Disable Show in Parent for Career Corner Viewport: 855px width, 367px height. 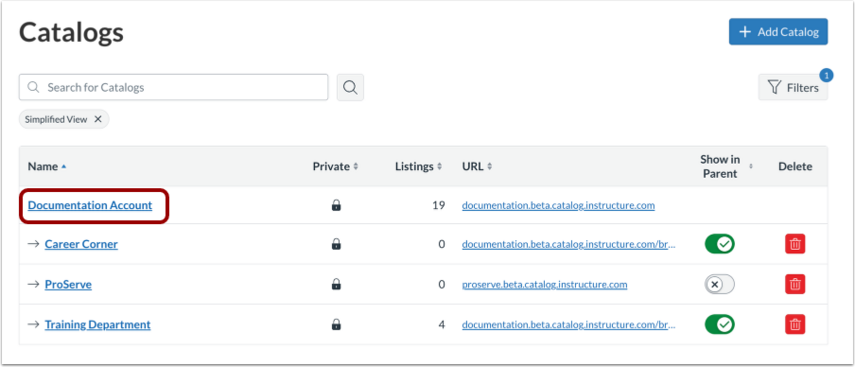pyautogui.click(x=719, y=244)
